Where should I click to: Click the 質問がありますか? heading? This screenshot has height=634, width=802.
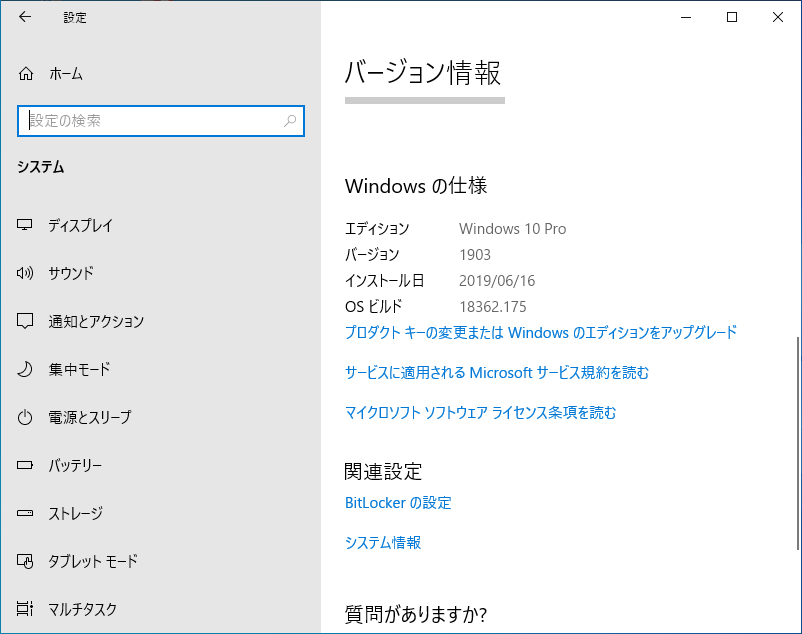(x=416, y=614)
